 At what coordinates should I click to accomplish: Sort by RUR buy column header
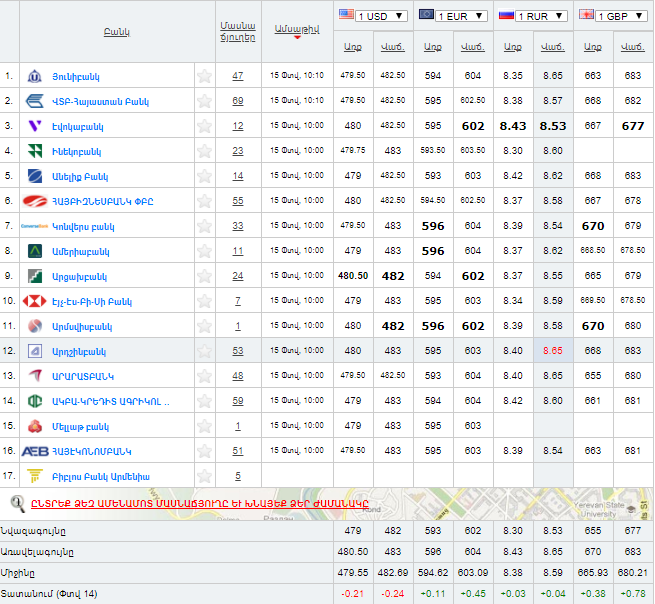pos(513,47)
